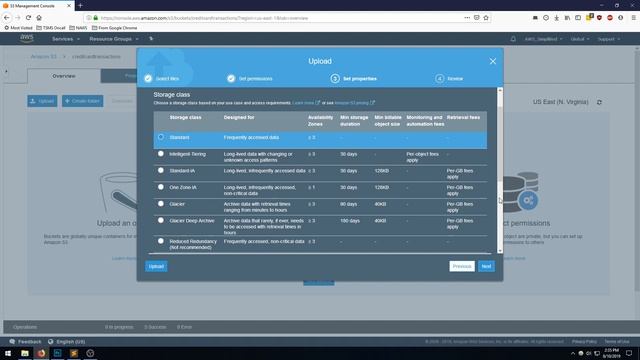Open the account name dropdown in AWS bar
640x360 pixels.
tap(543, 39)
